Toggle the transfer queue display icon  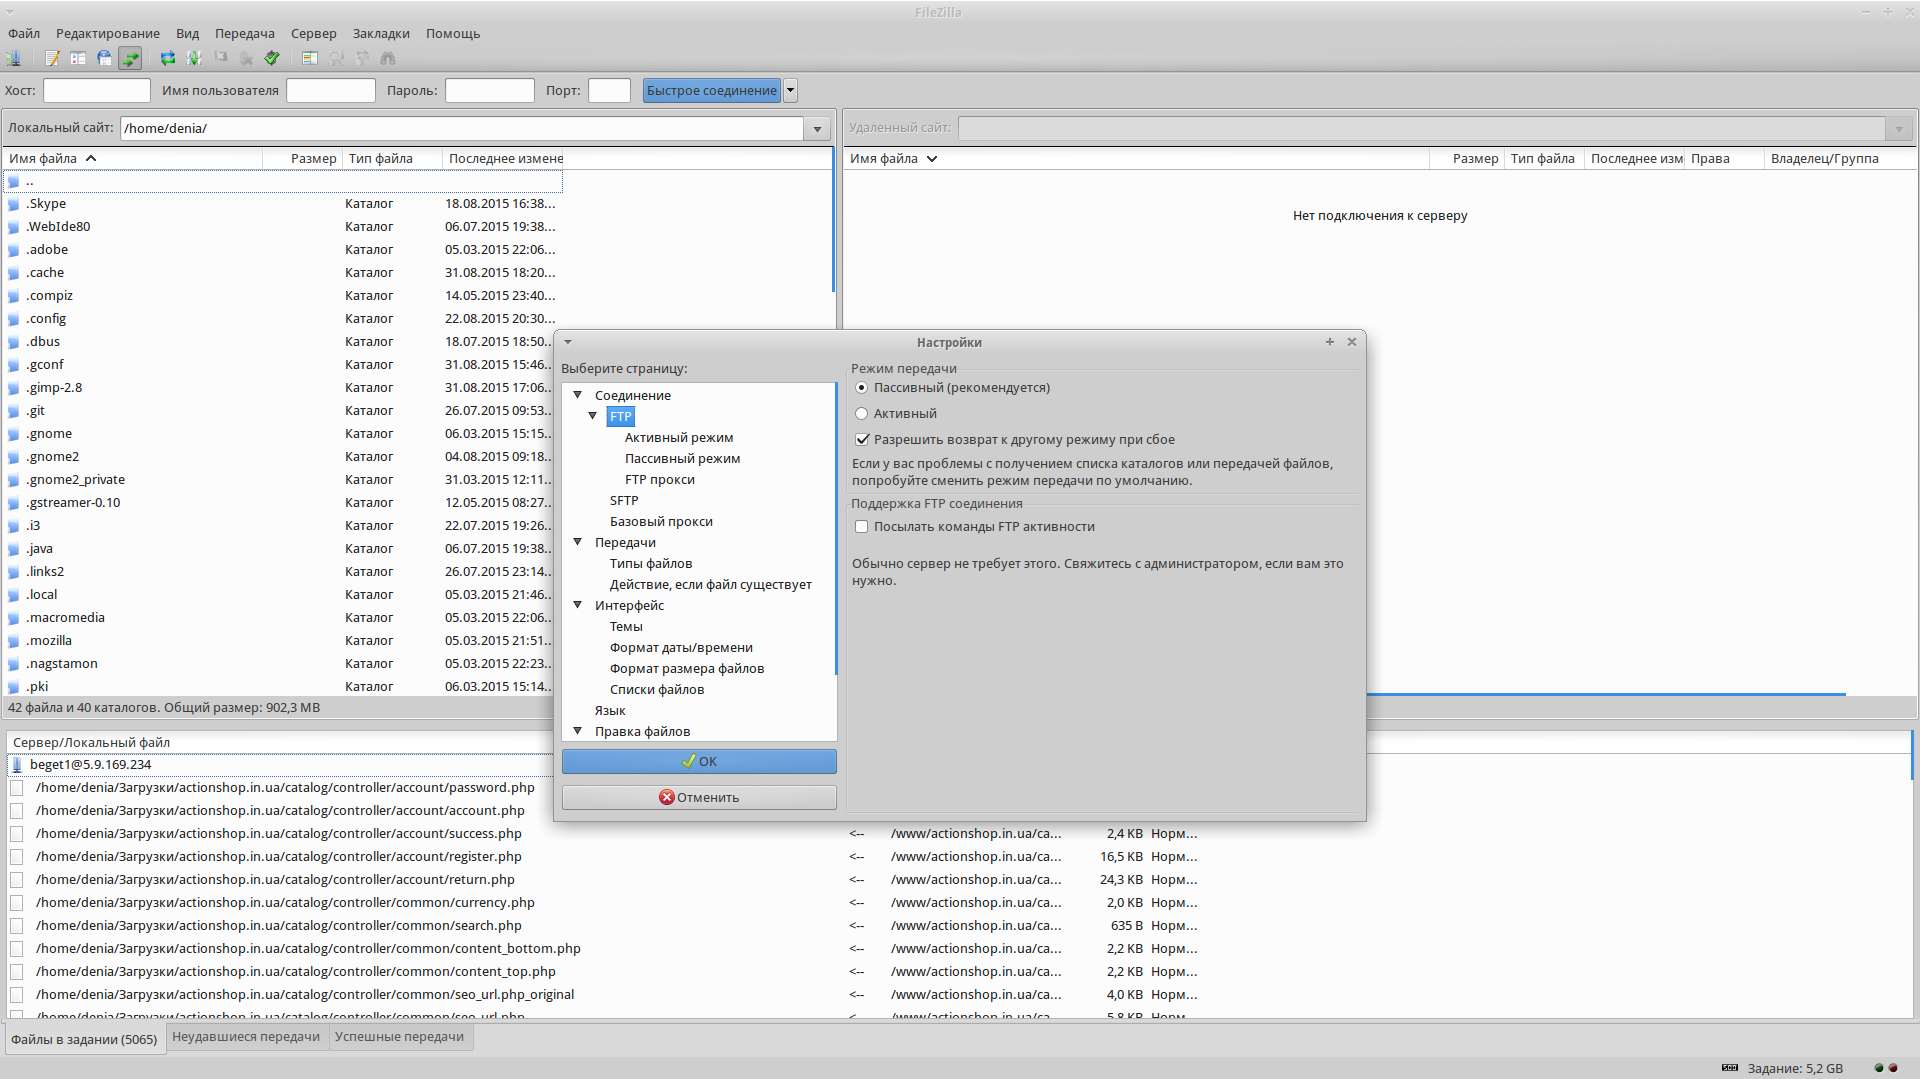(130, 58)
